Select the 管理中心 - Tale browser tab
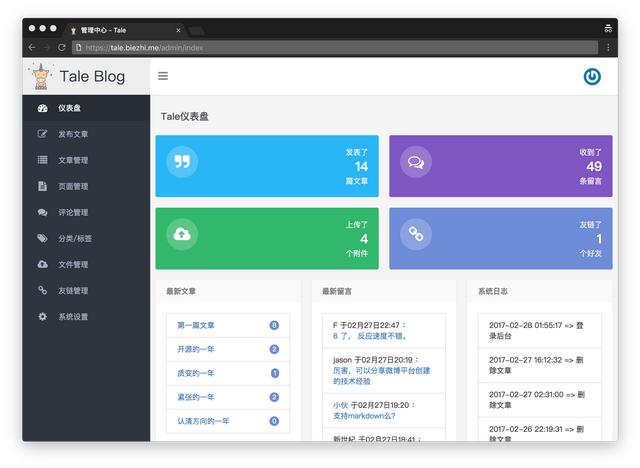 point(124,30)
